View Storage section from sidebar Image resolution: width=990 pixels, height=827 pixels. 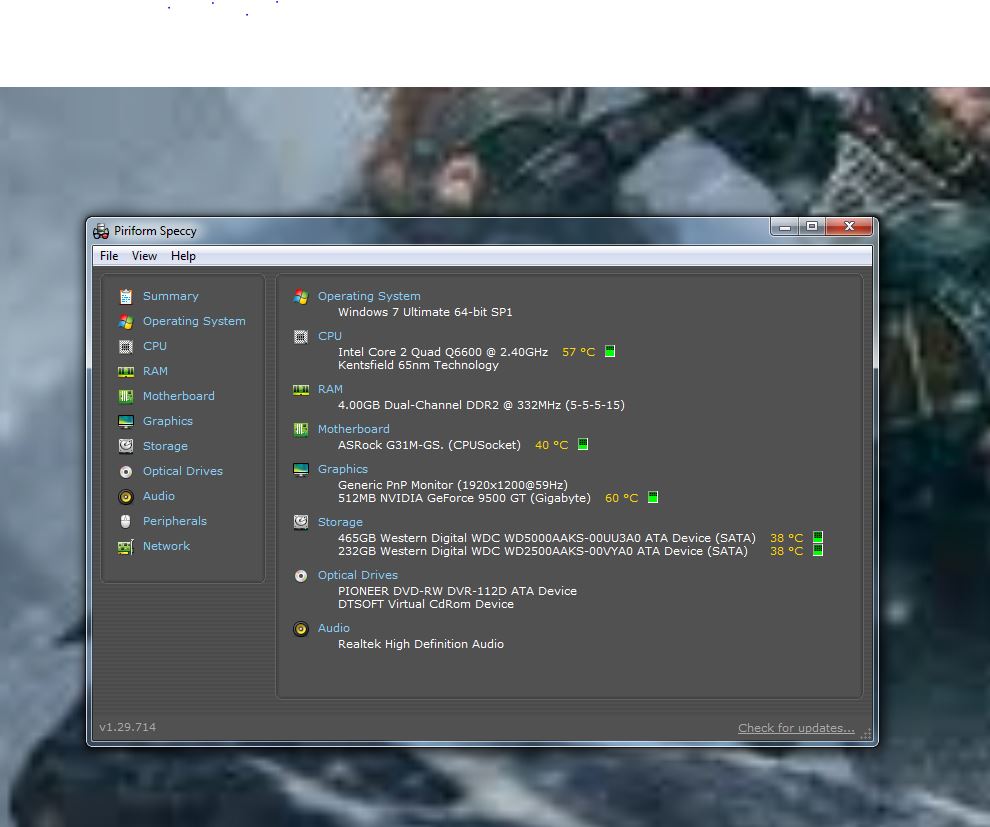(x=165, y=446)
